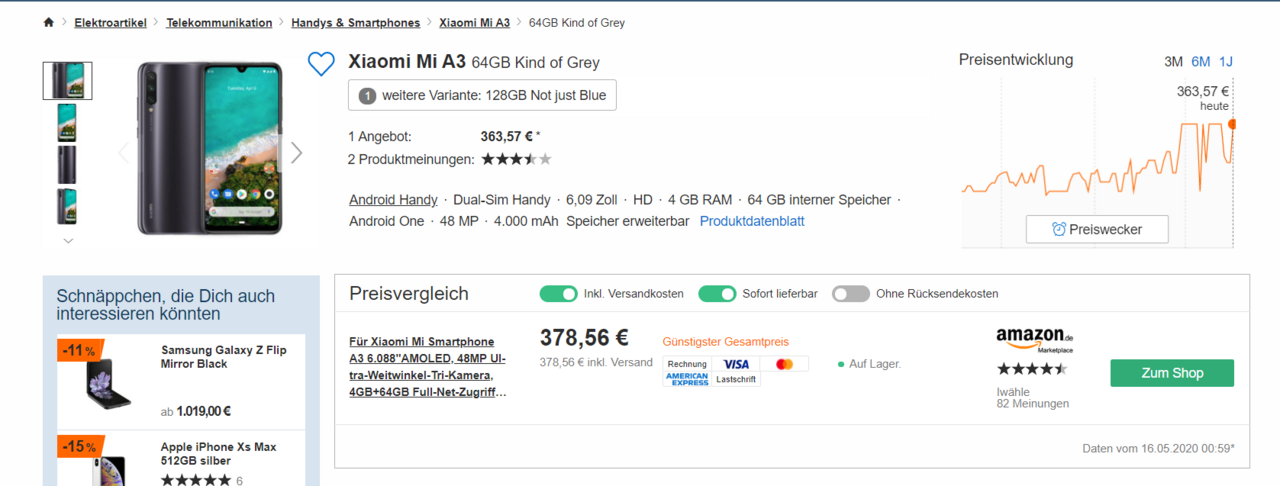Open Apple iPhone Xs Max 512GB silber deal
Screen dimensions: 1280x486
click(219, 454)
